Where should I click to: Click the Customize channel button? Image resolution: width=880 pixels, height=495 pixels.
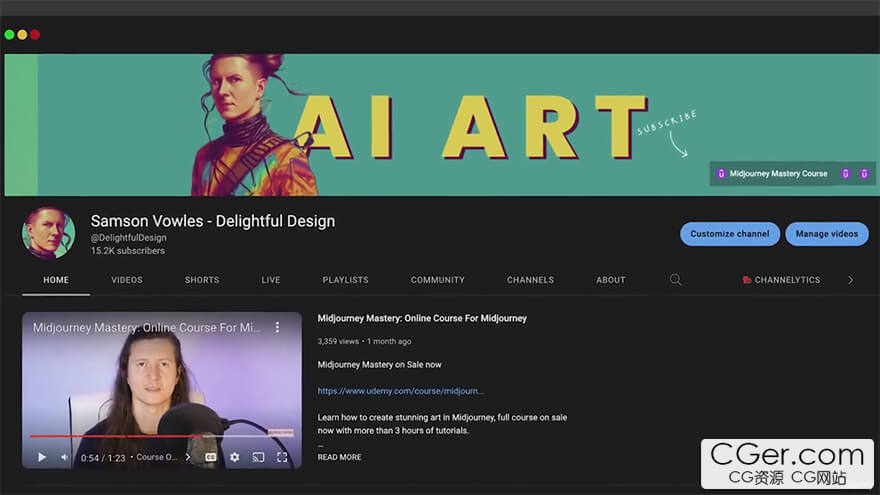coord(730,234)
